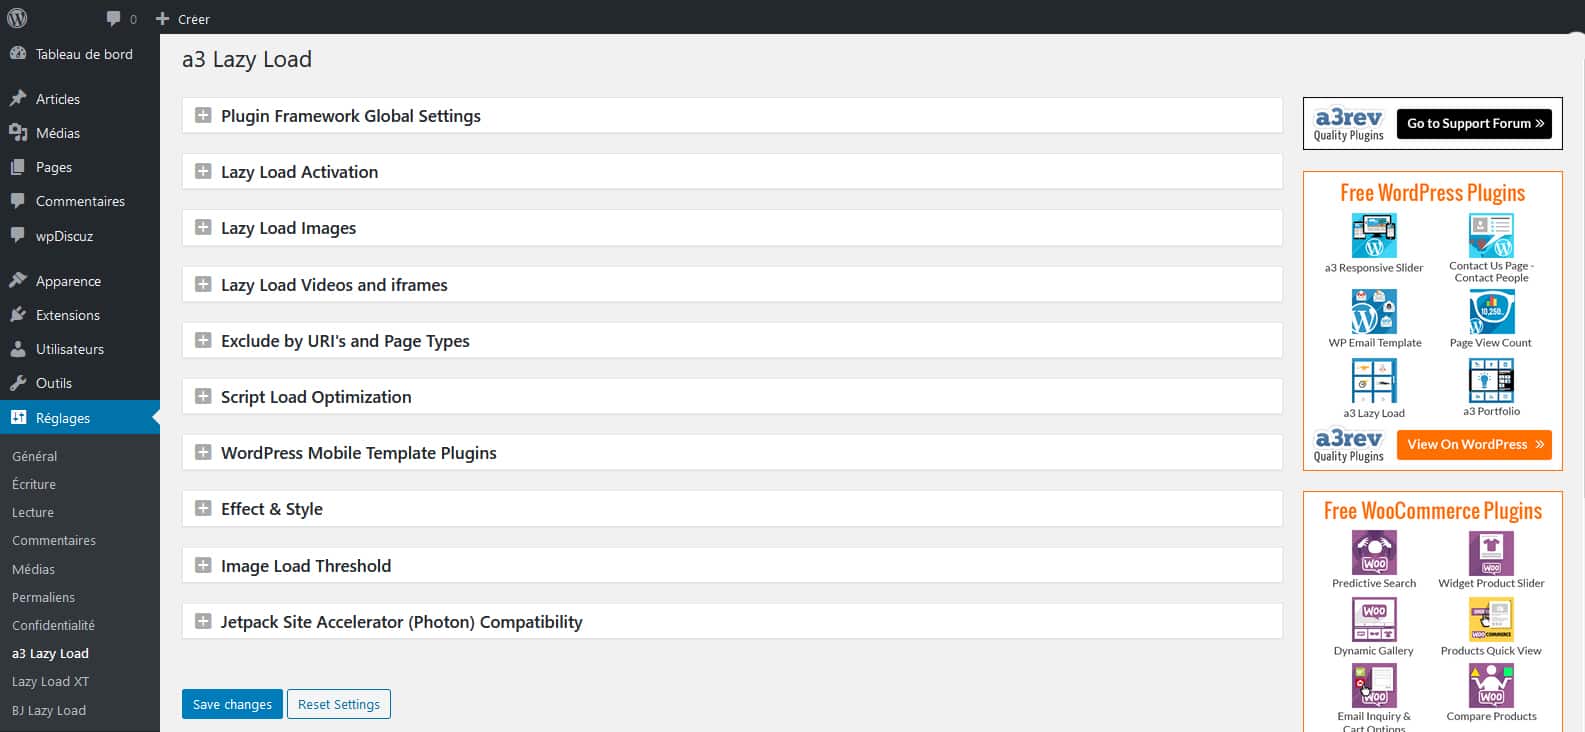Click the Dynamic Gallery plugin icon

click(x=1374, y=620)
